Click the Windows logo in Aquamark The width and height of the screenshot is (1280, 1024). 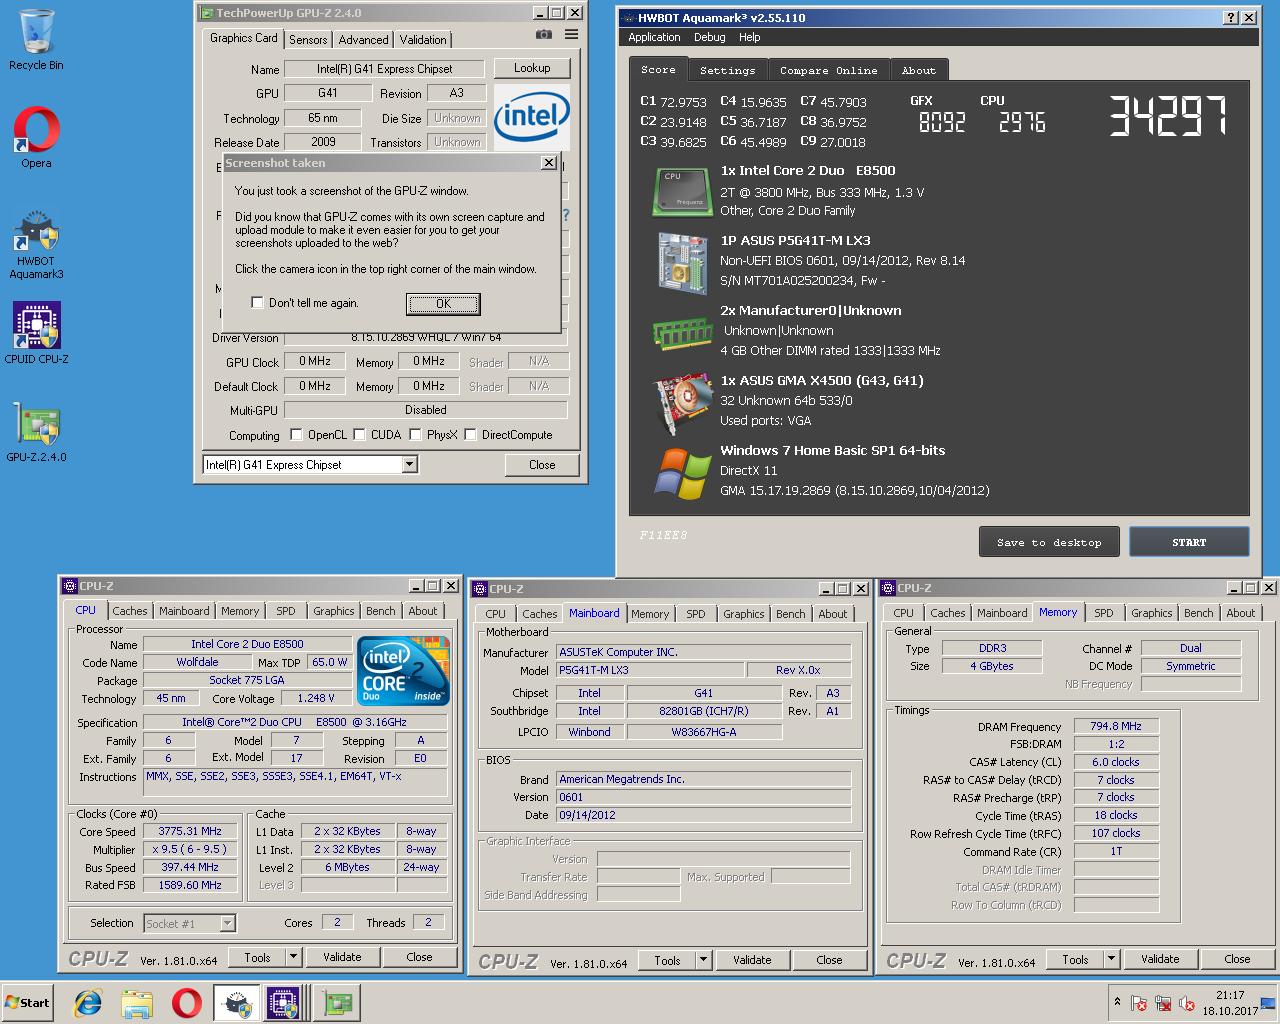pyautogui.click(x=682, y=474)
